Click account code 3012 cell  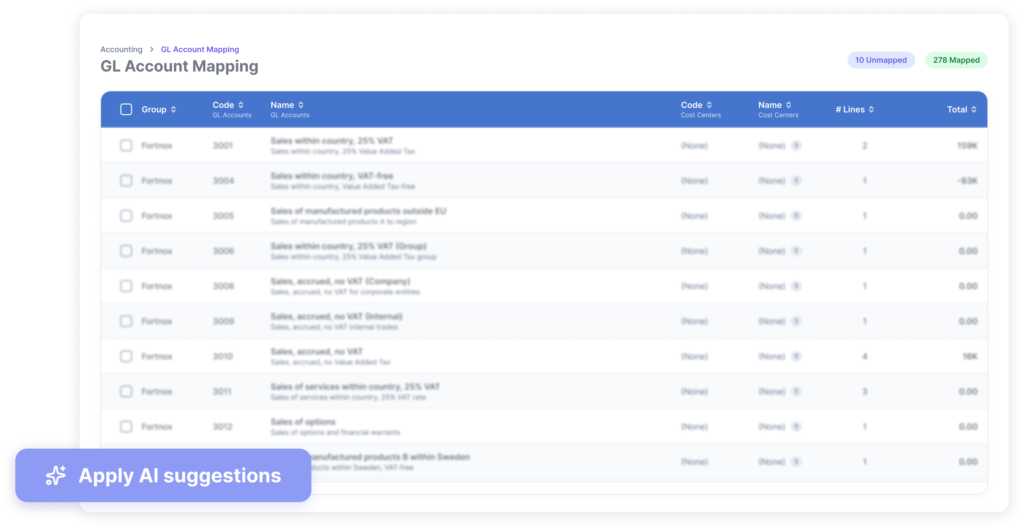pos(223,426)
